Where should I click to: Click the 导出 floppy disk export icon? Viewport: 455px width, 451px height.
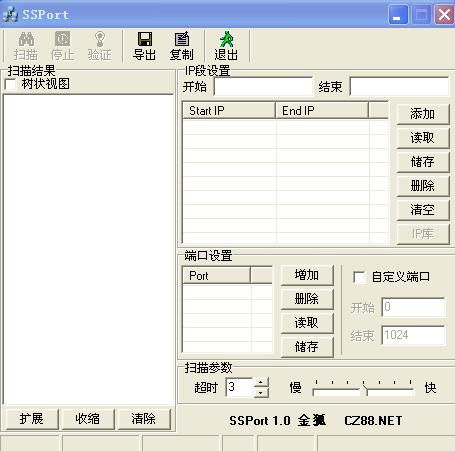(145, 39)
